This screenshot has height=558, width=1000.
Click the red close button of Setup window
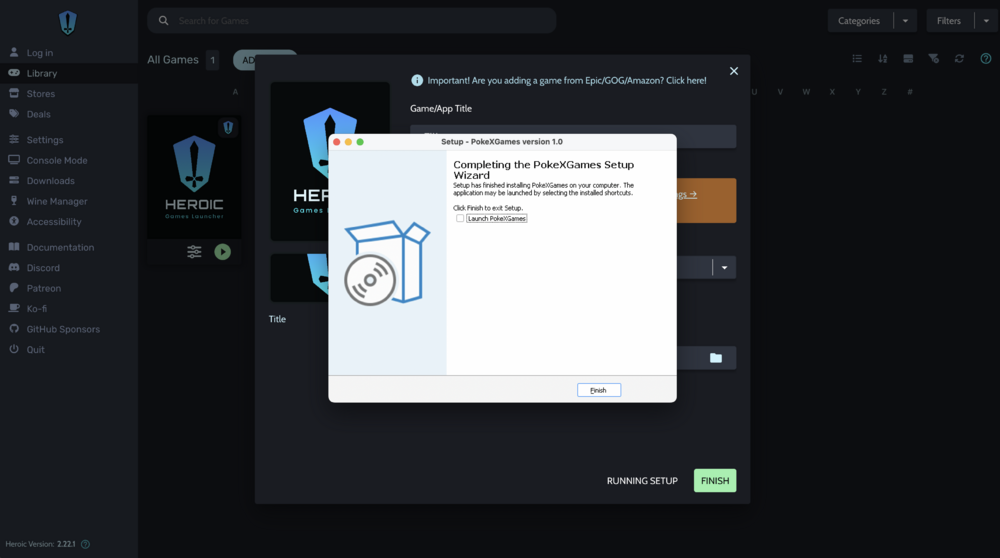click(x=337, y=142)
